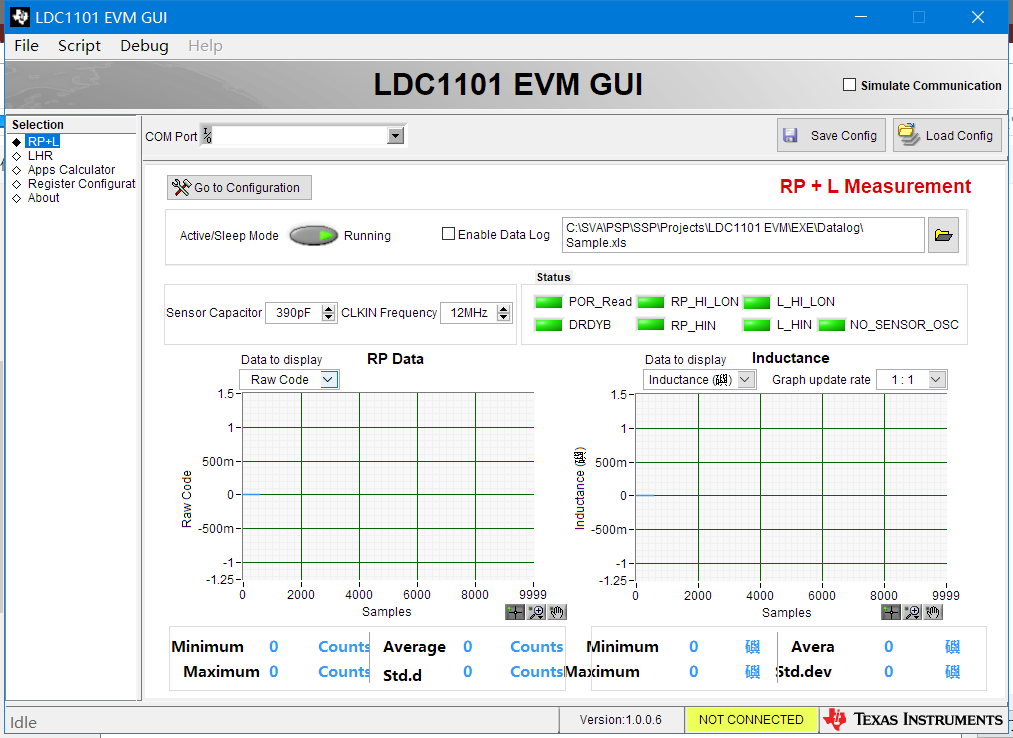
Task: Toggle the Active/Sleep Mode switch
Action: (313, 235)
